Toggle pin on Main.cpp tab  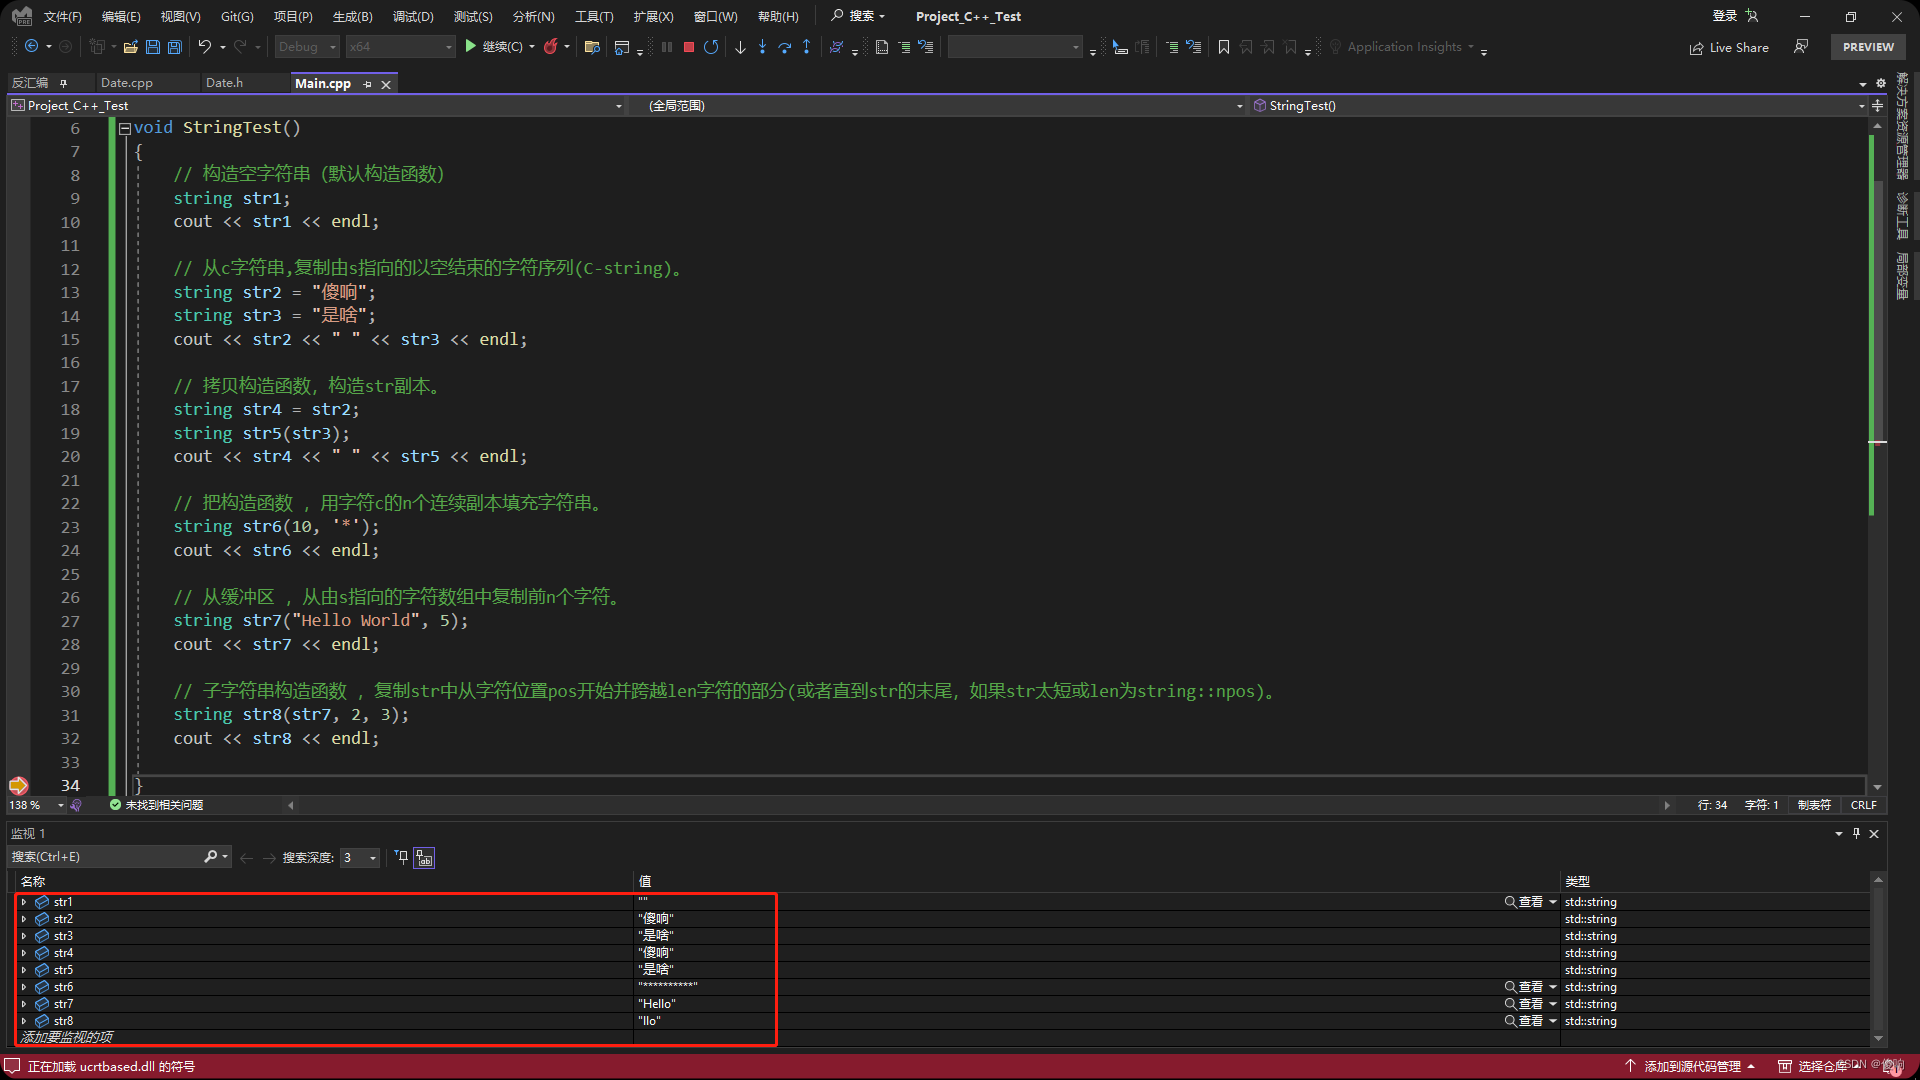coord(367,84)
